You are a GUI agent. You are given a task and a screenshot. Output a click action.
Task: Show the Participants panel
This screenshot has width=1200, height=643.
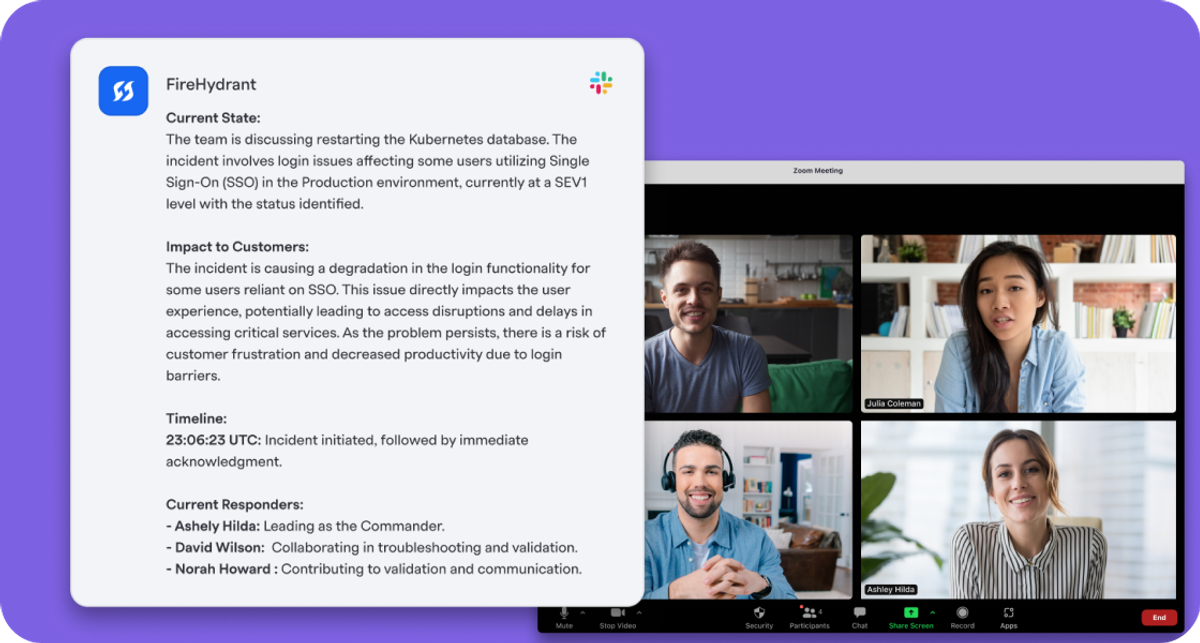(809, 616)
